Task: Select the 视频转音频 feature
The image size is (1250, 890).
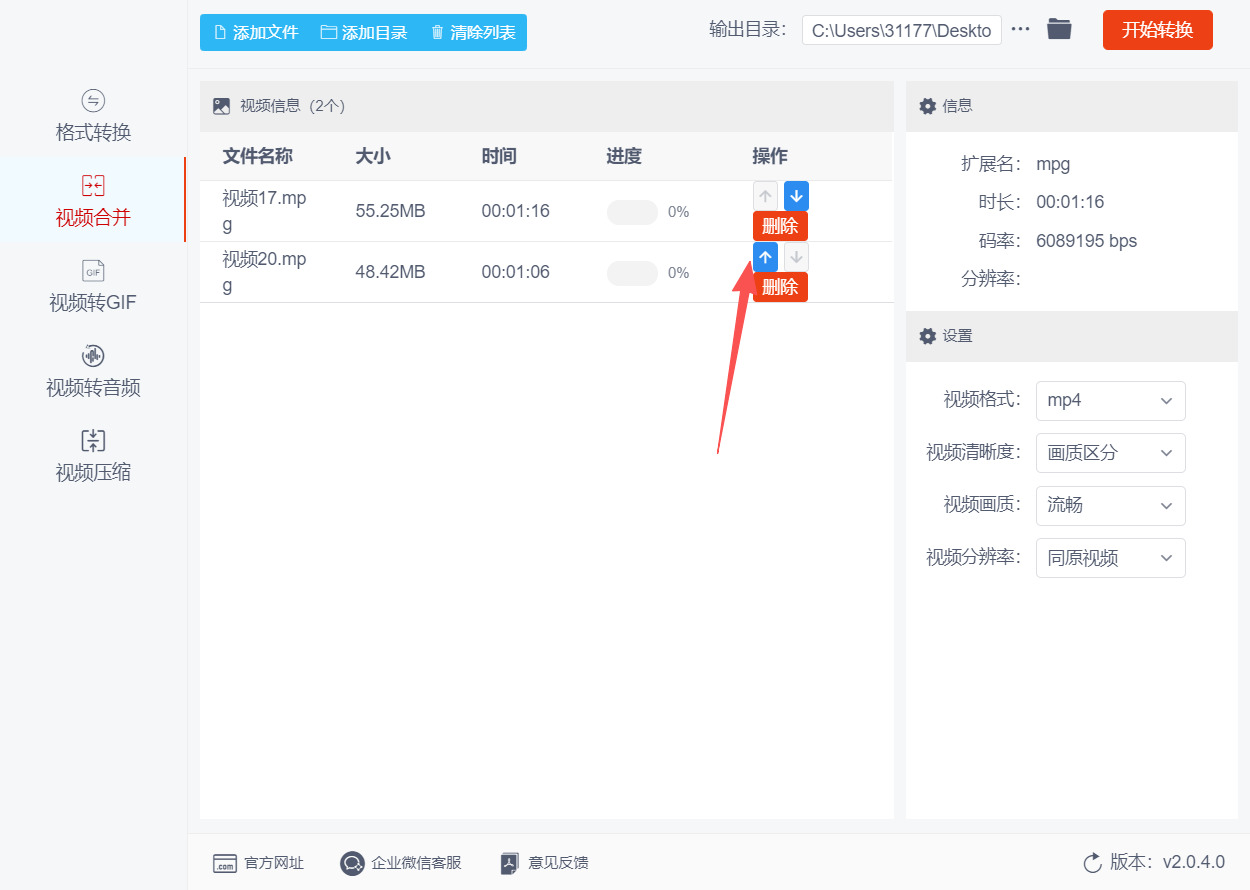Action: tap(93, 371)
